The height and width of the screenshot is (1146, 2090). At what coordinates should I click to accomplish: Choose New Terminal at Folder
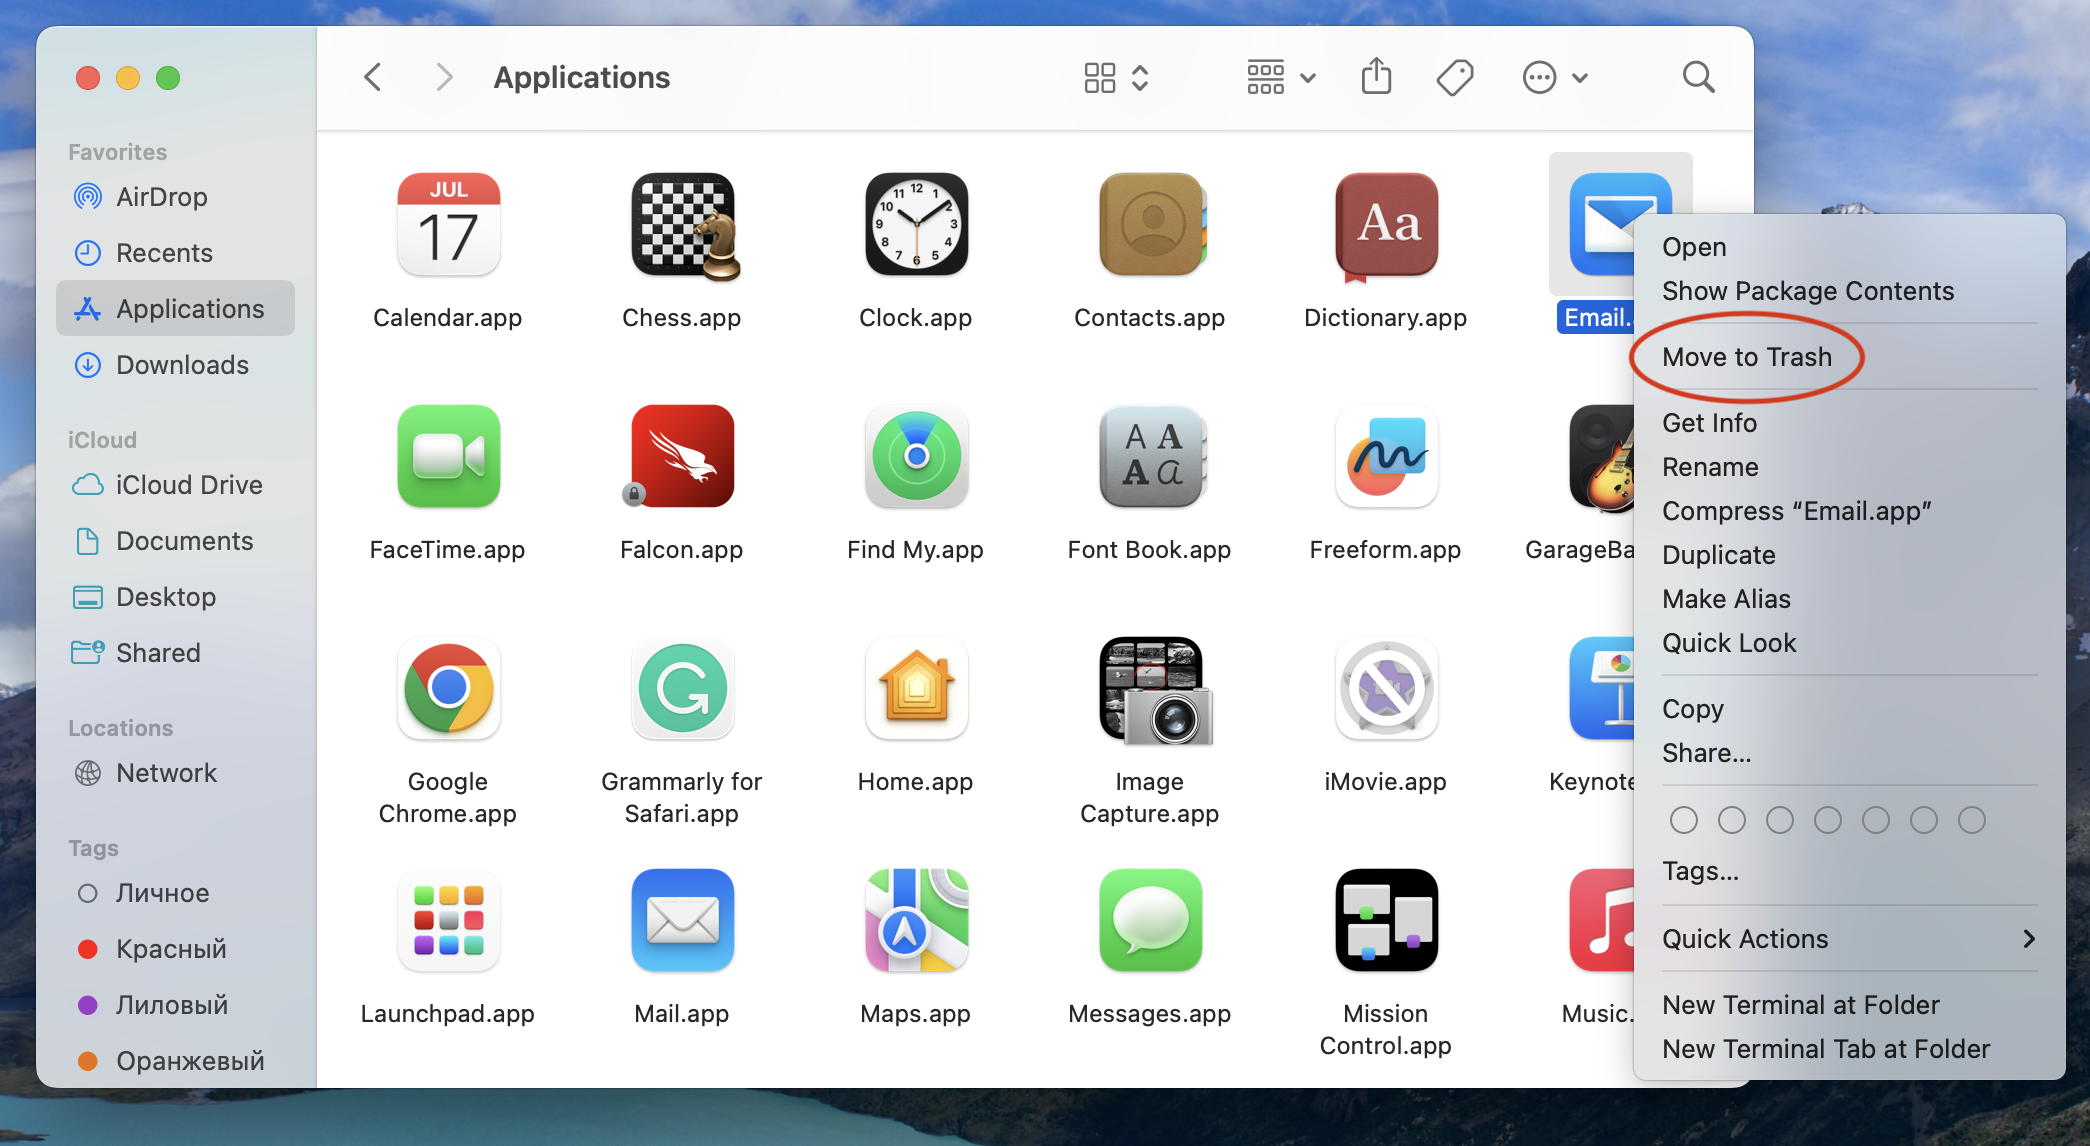click(x=1849, y=1005)
